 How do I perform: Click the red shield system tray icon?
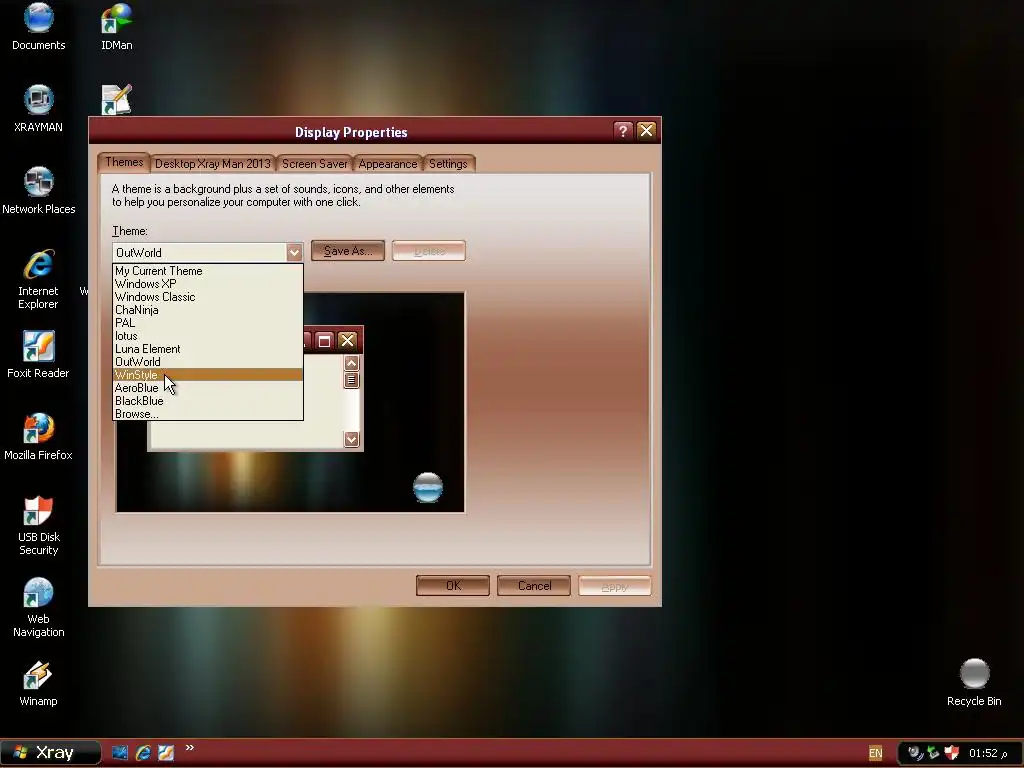[952, 753]
